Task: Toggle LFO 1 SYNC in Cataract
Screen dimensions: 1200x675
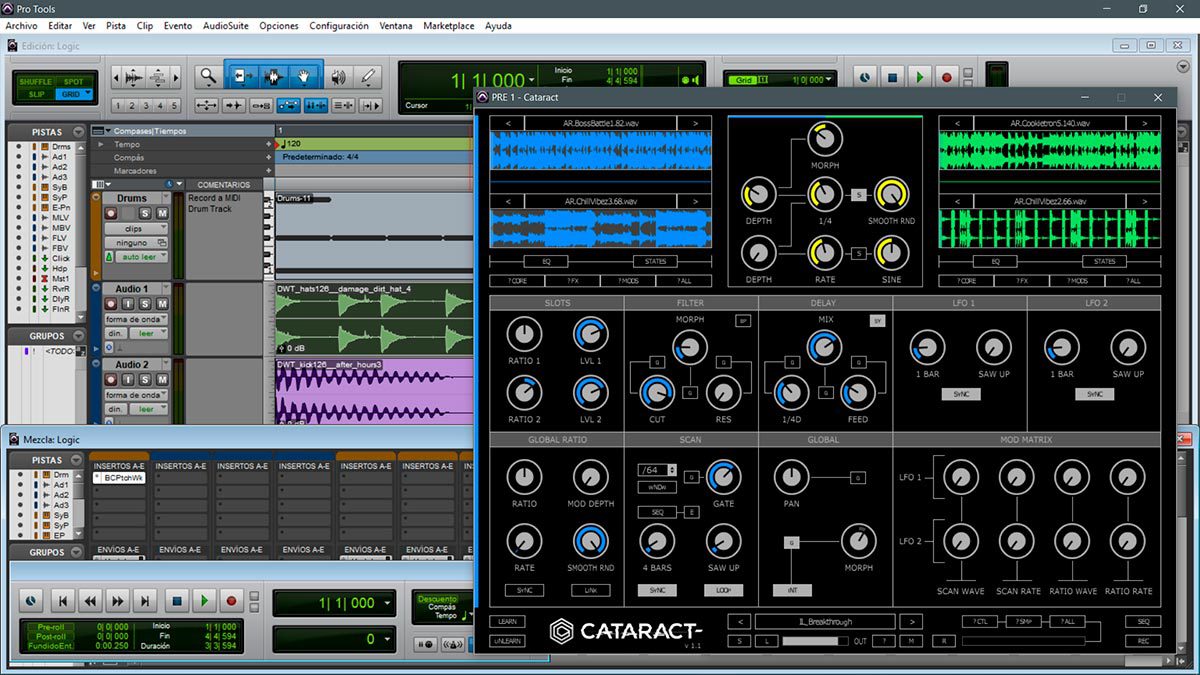Action: 960,394
